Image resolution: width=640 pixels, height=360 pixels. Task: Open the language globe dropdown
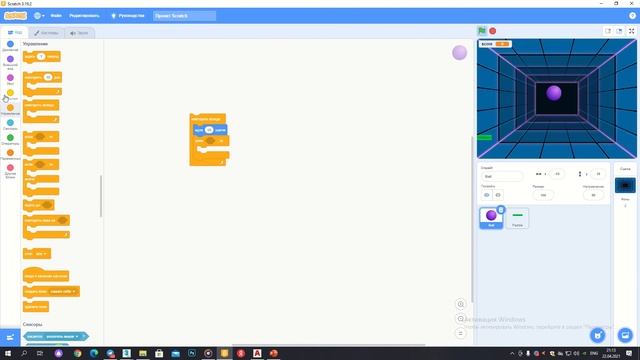click(39, 16)
